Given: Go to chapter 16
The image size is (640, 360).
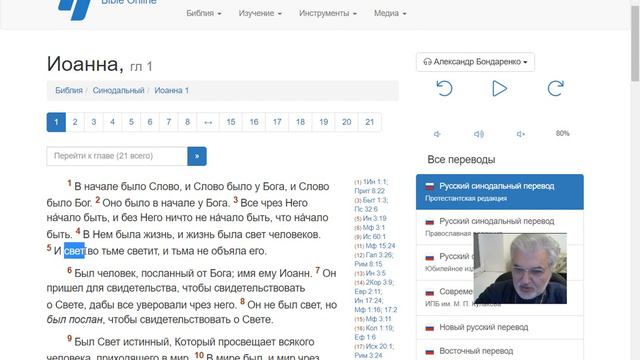Looking at the screenshot, I should click(254, 122).
